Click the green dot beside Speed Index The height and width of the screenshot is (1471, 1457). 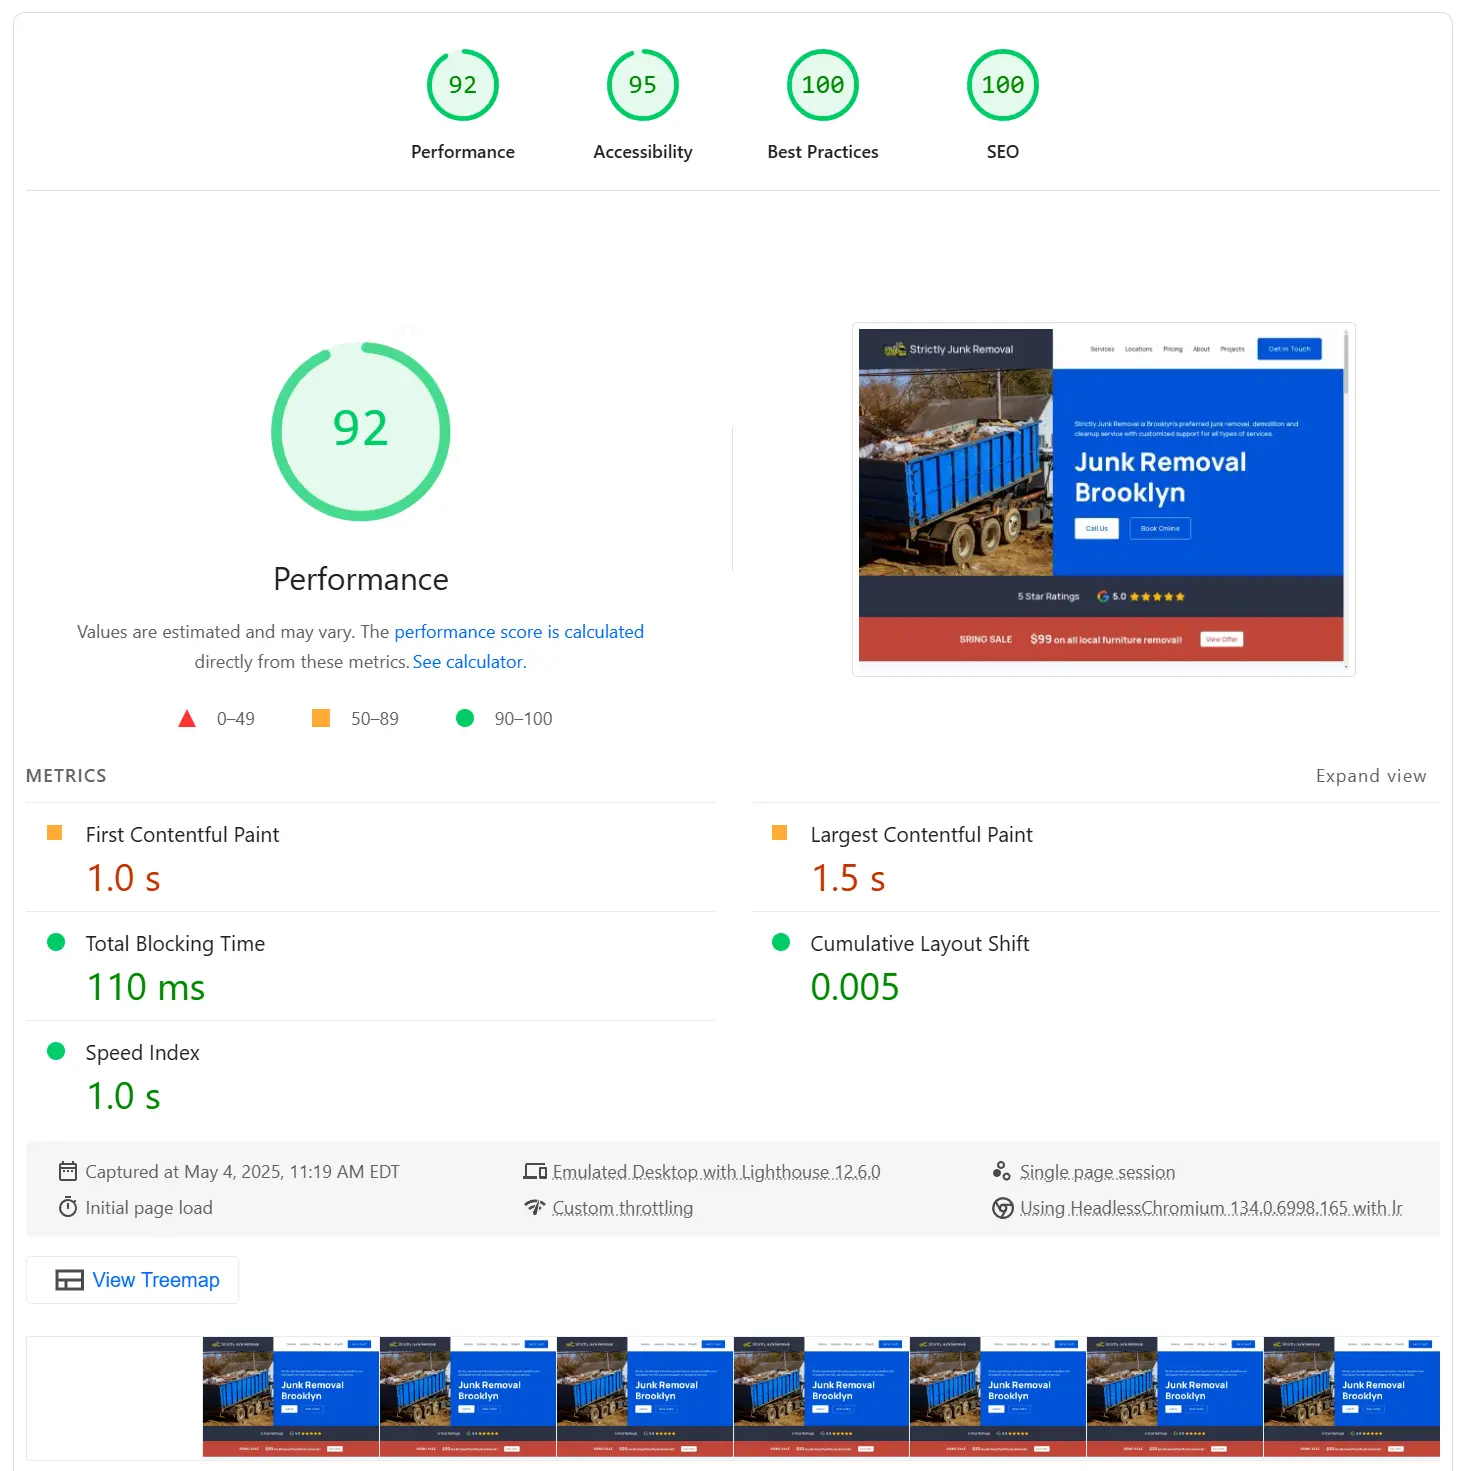[x=56, y=1051]
